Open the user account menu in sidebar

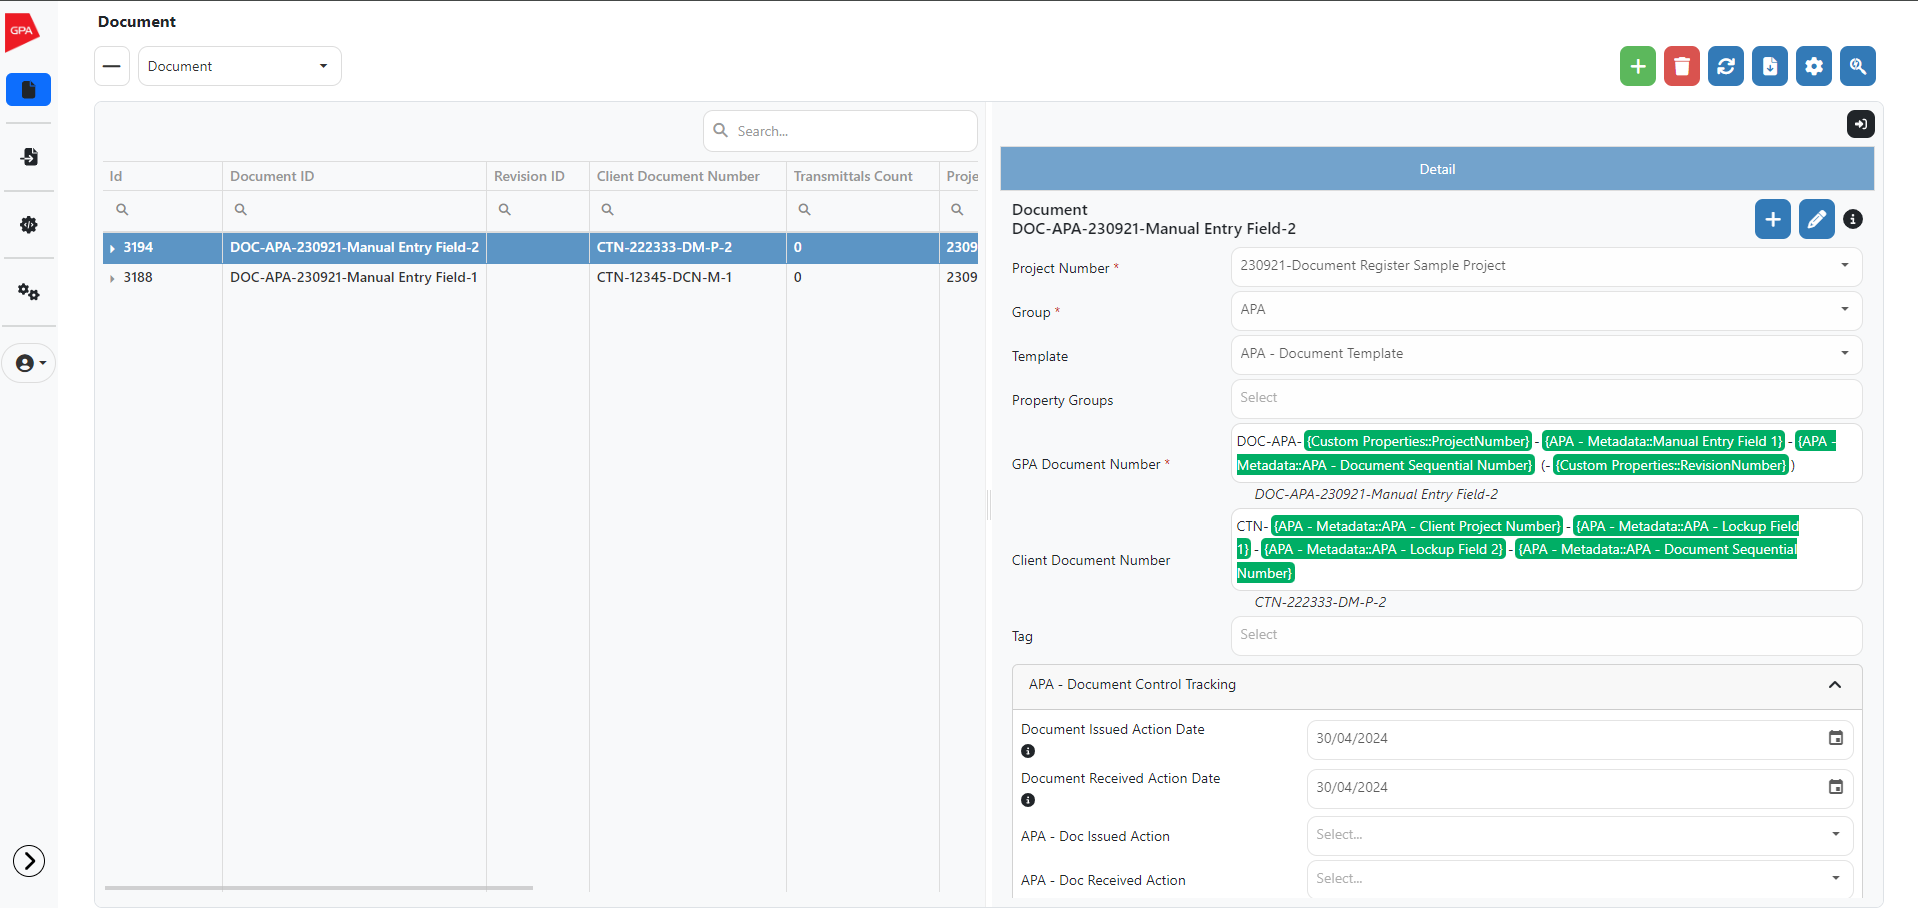(x=29, y=363)
